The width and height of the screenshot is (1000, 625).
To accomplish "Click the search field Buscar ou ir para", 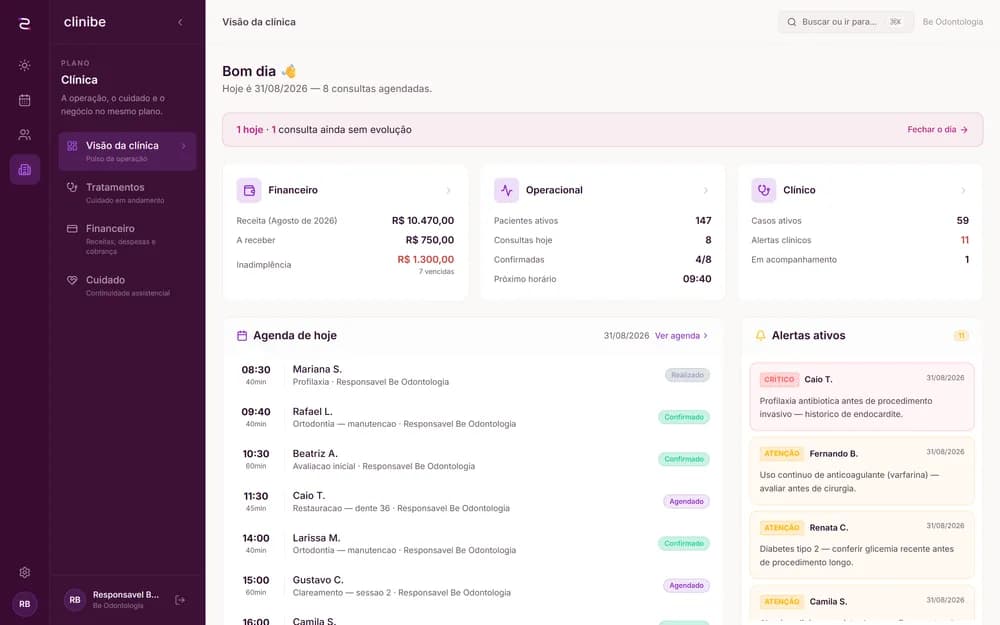I will click(846, 22).
